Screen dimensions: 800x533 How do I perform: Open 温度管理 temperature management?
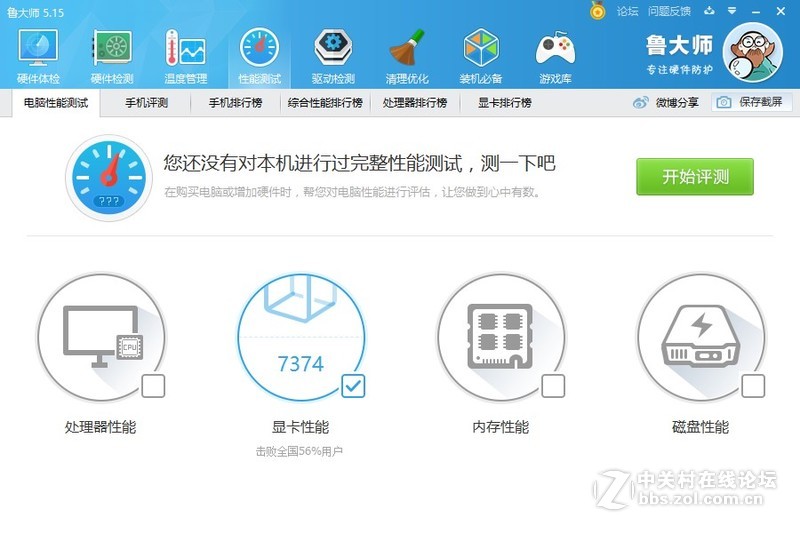[186, 56]
